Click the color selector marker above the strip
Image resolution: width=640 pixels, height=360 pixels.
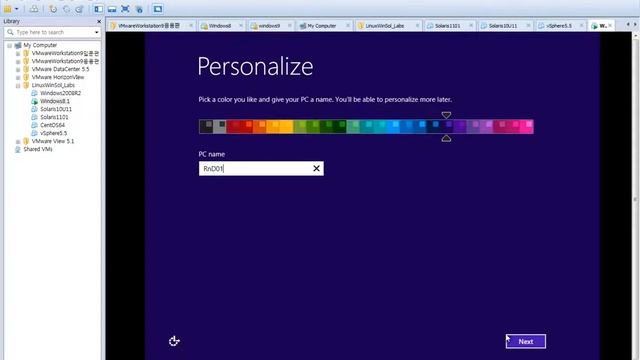tap(446, 115)
